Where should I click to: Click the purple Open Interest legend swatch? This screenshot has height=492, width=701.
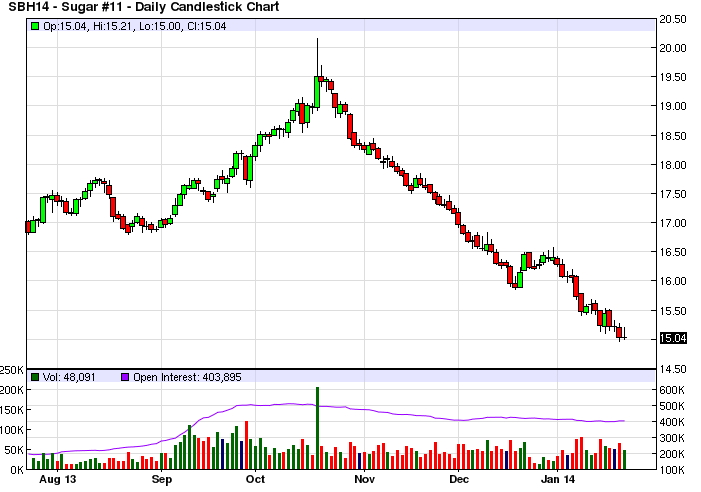pos(125,377)
